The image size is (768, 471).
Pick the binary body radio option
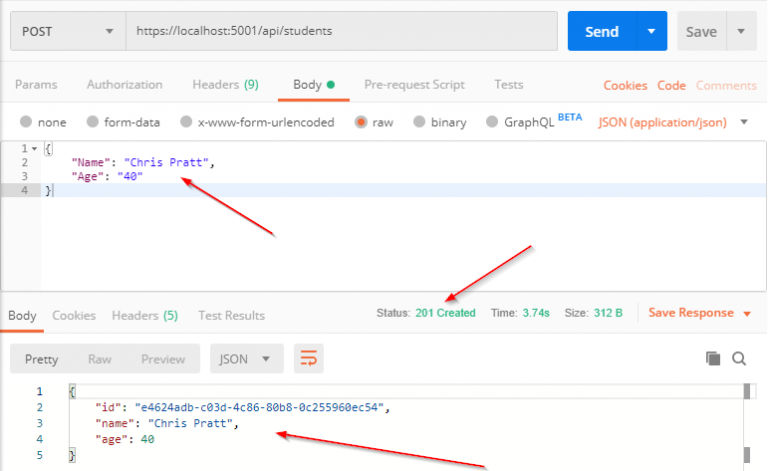pyautogui.click(x=419, y=122)
